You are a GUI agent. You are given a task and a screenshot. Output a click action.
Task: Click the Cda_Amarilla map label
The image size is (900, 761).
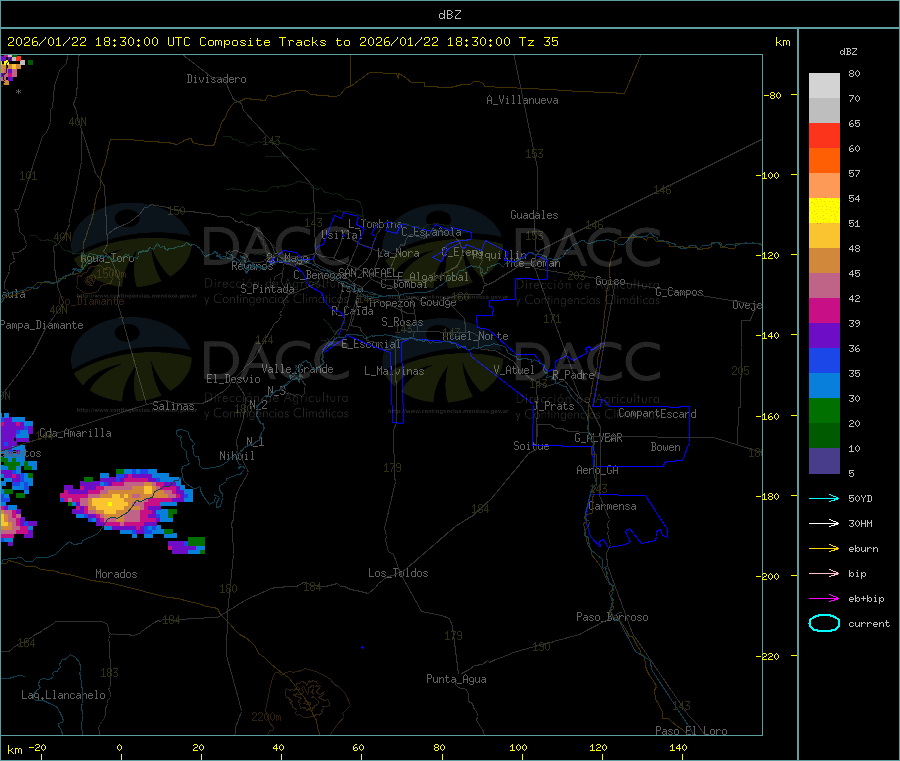click(x=75, y=433)
